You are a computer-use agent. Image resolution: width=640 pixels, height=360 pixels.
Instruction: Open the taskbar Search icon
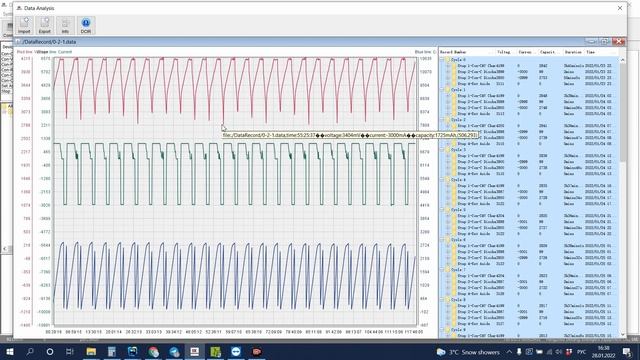coord(30,351)
